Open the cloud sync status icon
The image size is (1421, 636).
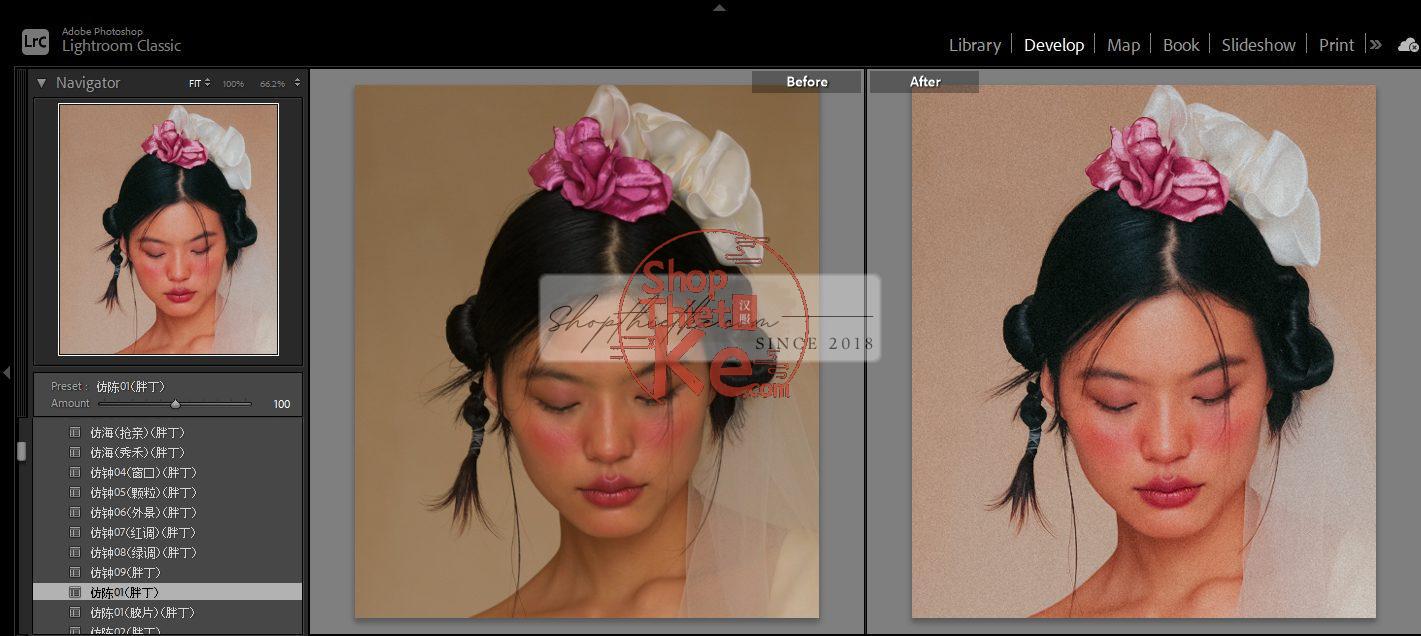pos(1408,45)
